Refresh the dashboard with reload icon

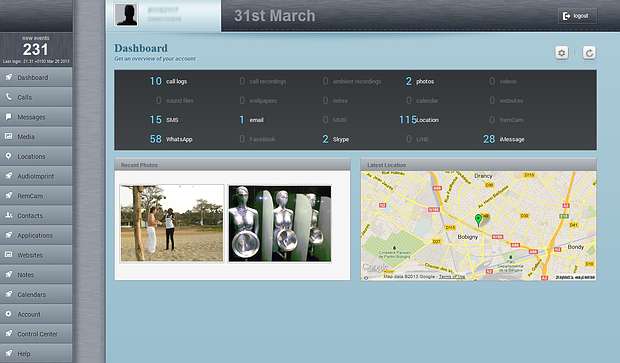589,53
